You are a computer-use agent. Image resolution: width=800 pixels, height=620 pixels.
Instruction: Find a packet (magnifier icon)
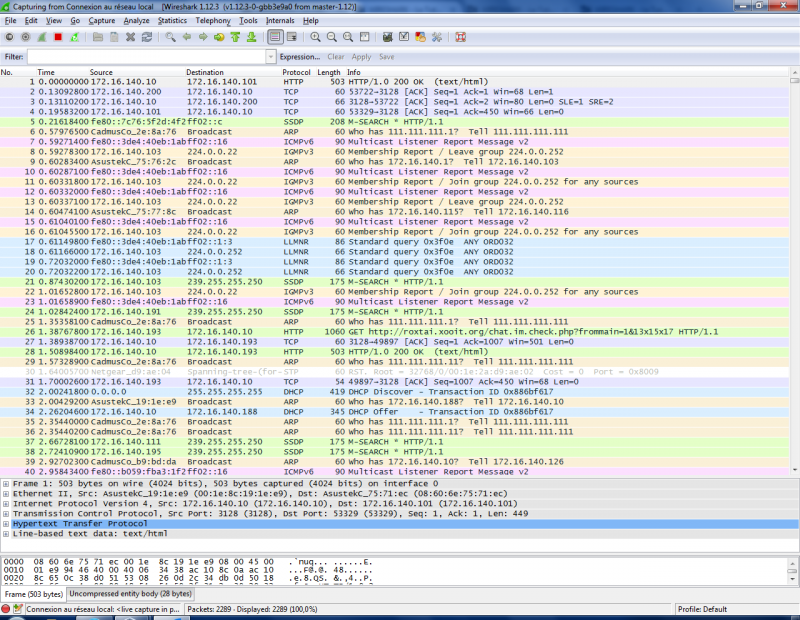[170, 37]
